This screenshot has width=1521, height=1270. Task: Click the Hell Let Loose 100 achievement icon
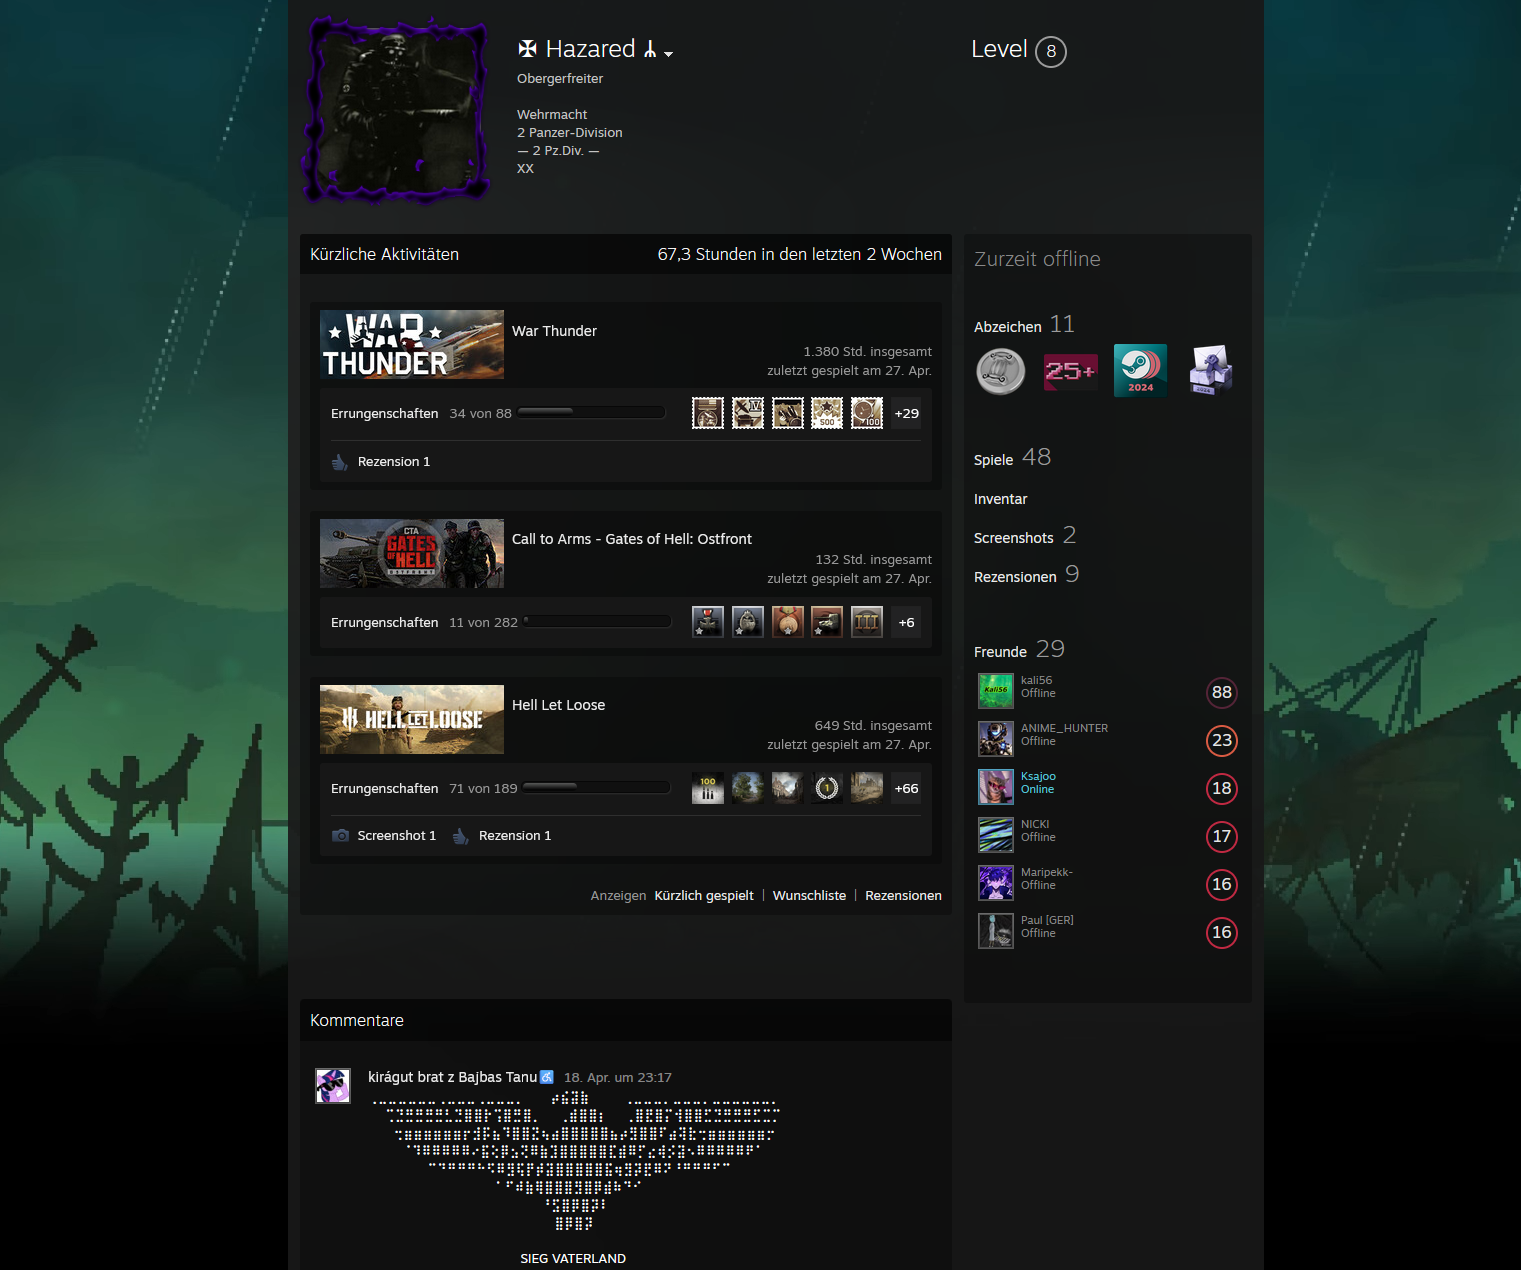707,788
